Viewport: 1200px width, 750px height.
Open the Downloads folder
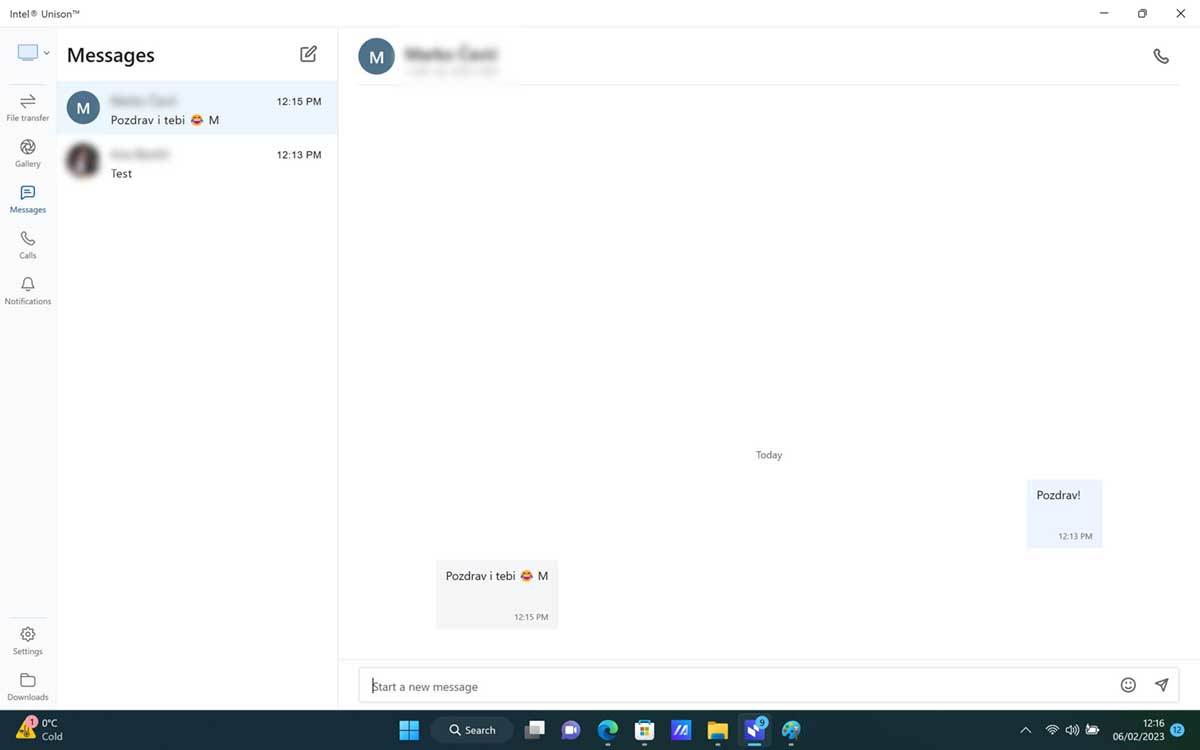pyautogui.click(x=28, y=686)
